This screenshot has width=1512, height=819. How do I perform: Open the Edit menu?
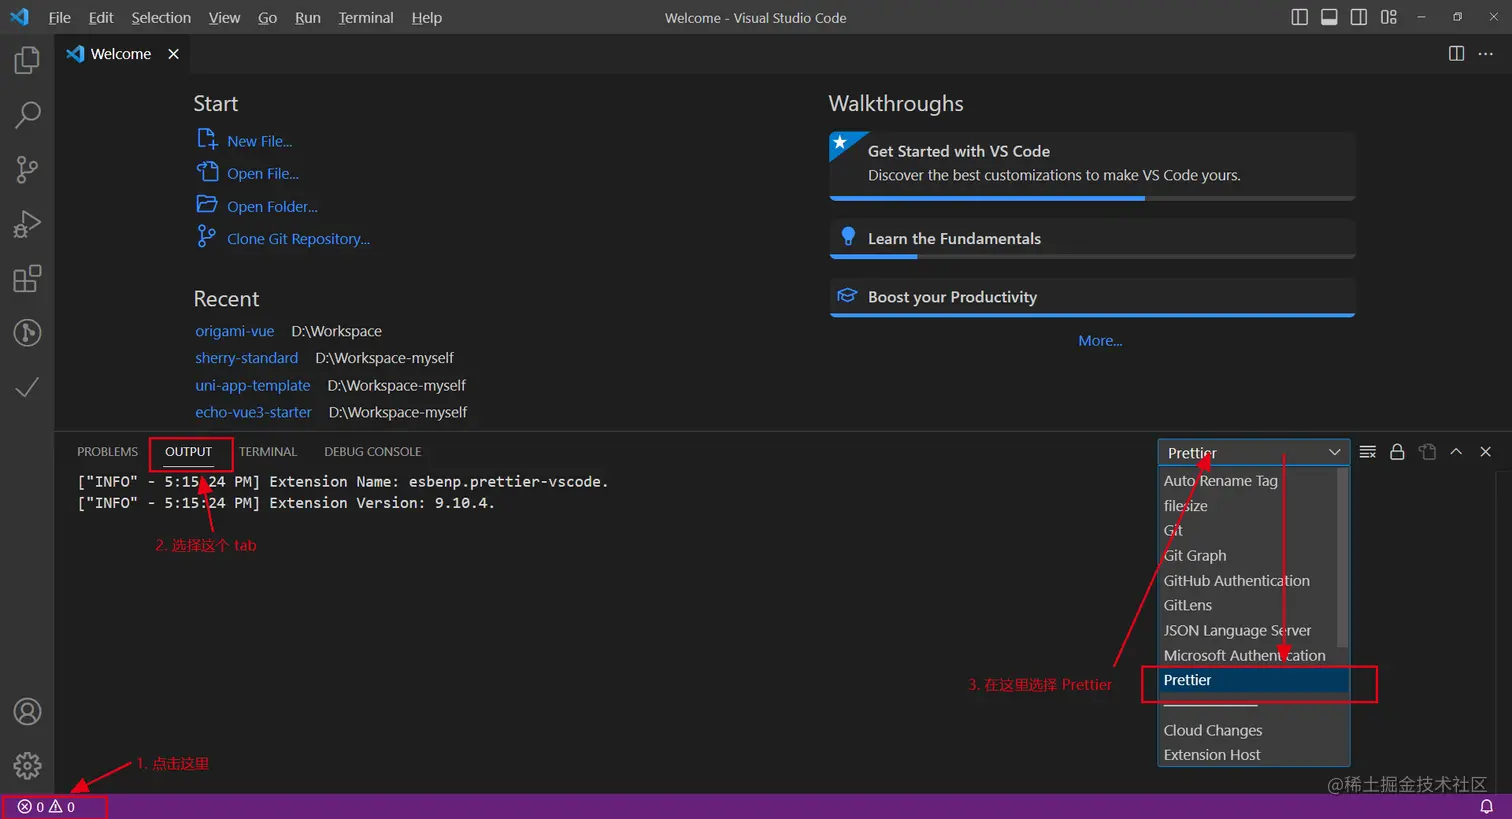tap(101, 17)
